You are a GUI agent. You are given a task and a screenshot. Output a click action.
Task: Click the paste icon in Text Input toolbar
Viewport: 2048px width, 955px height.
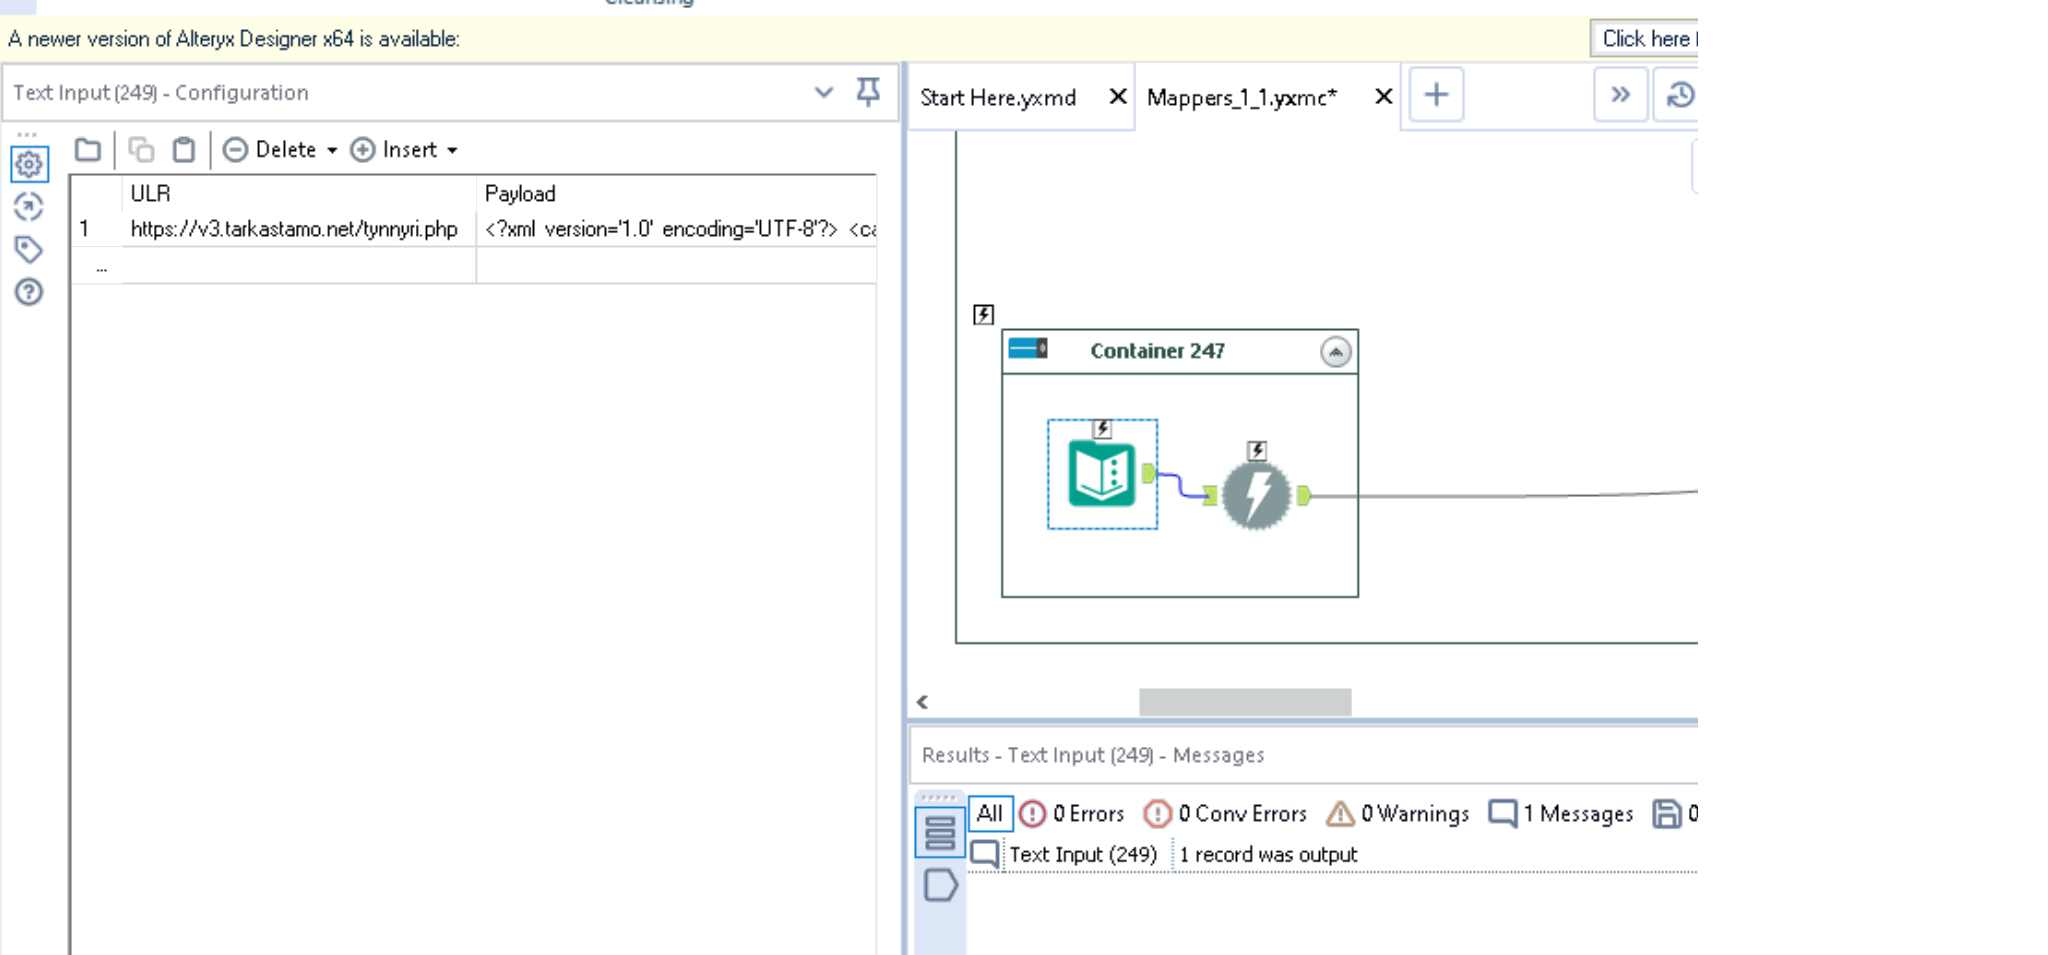coord(183,149)
